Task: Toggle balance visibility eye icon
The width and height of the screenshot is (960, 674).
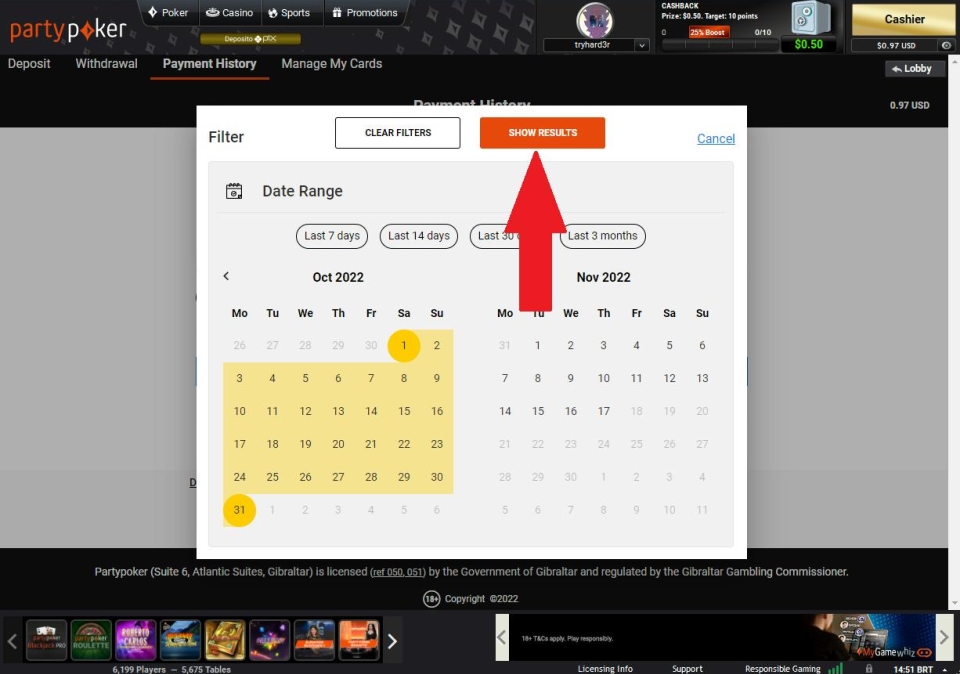Action: pos(945,45)
